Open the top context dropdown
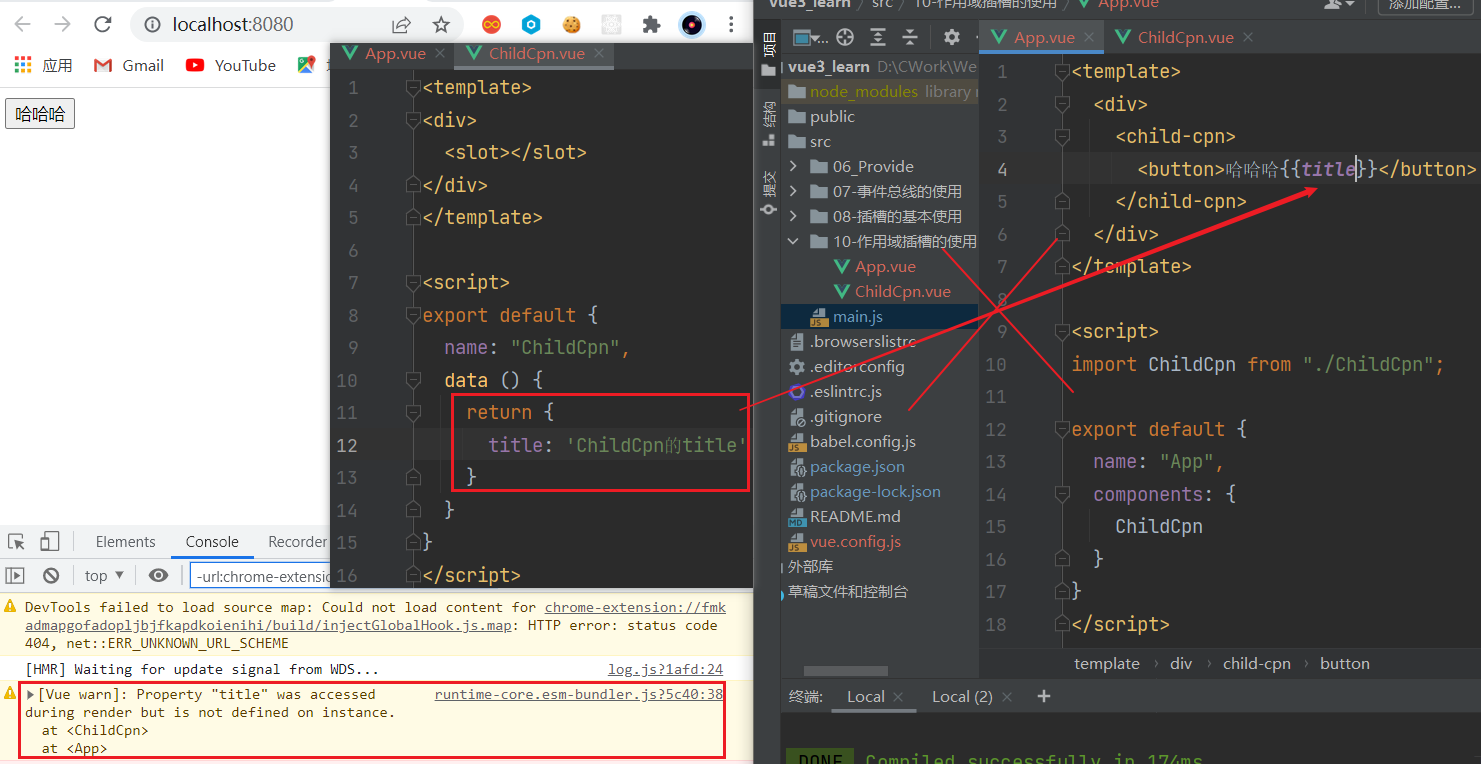The width and height of the screenshot is (1481, 764). pyautogui.click(x=104, y=575)
